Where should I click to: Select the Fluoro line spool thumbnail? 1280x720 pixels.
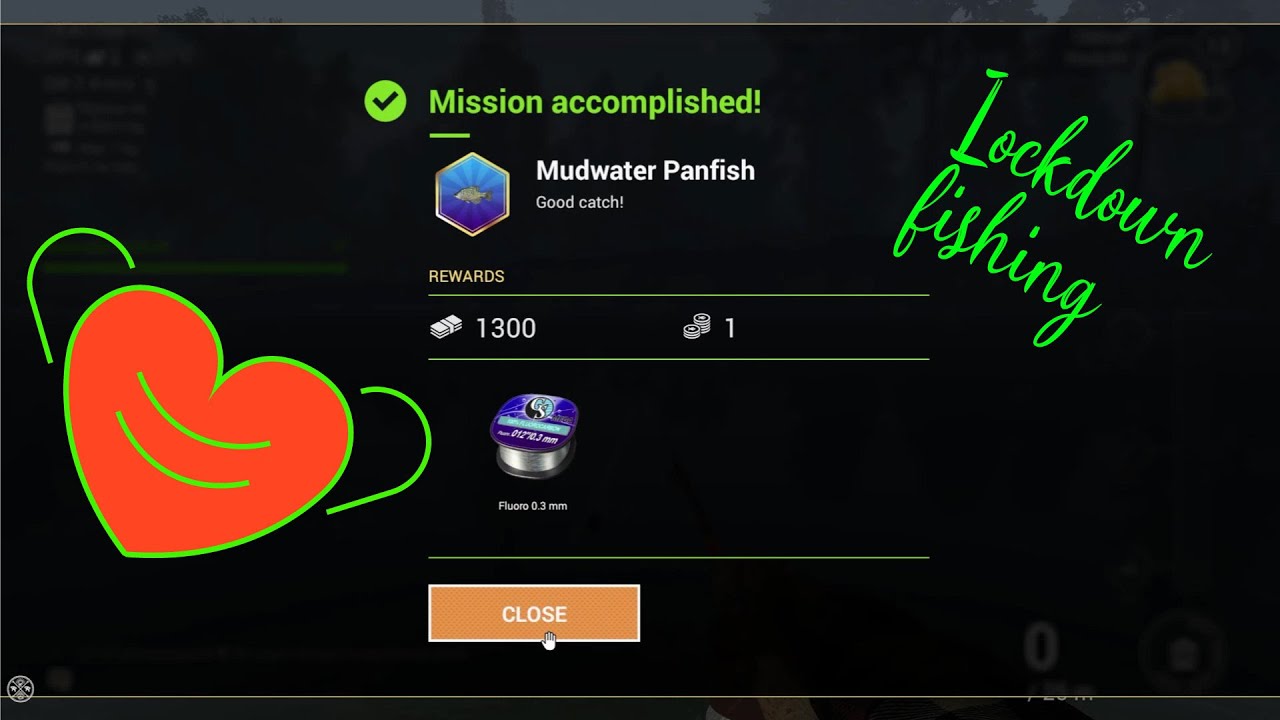coord(534,436)
